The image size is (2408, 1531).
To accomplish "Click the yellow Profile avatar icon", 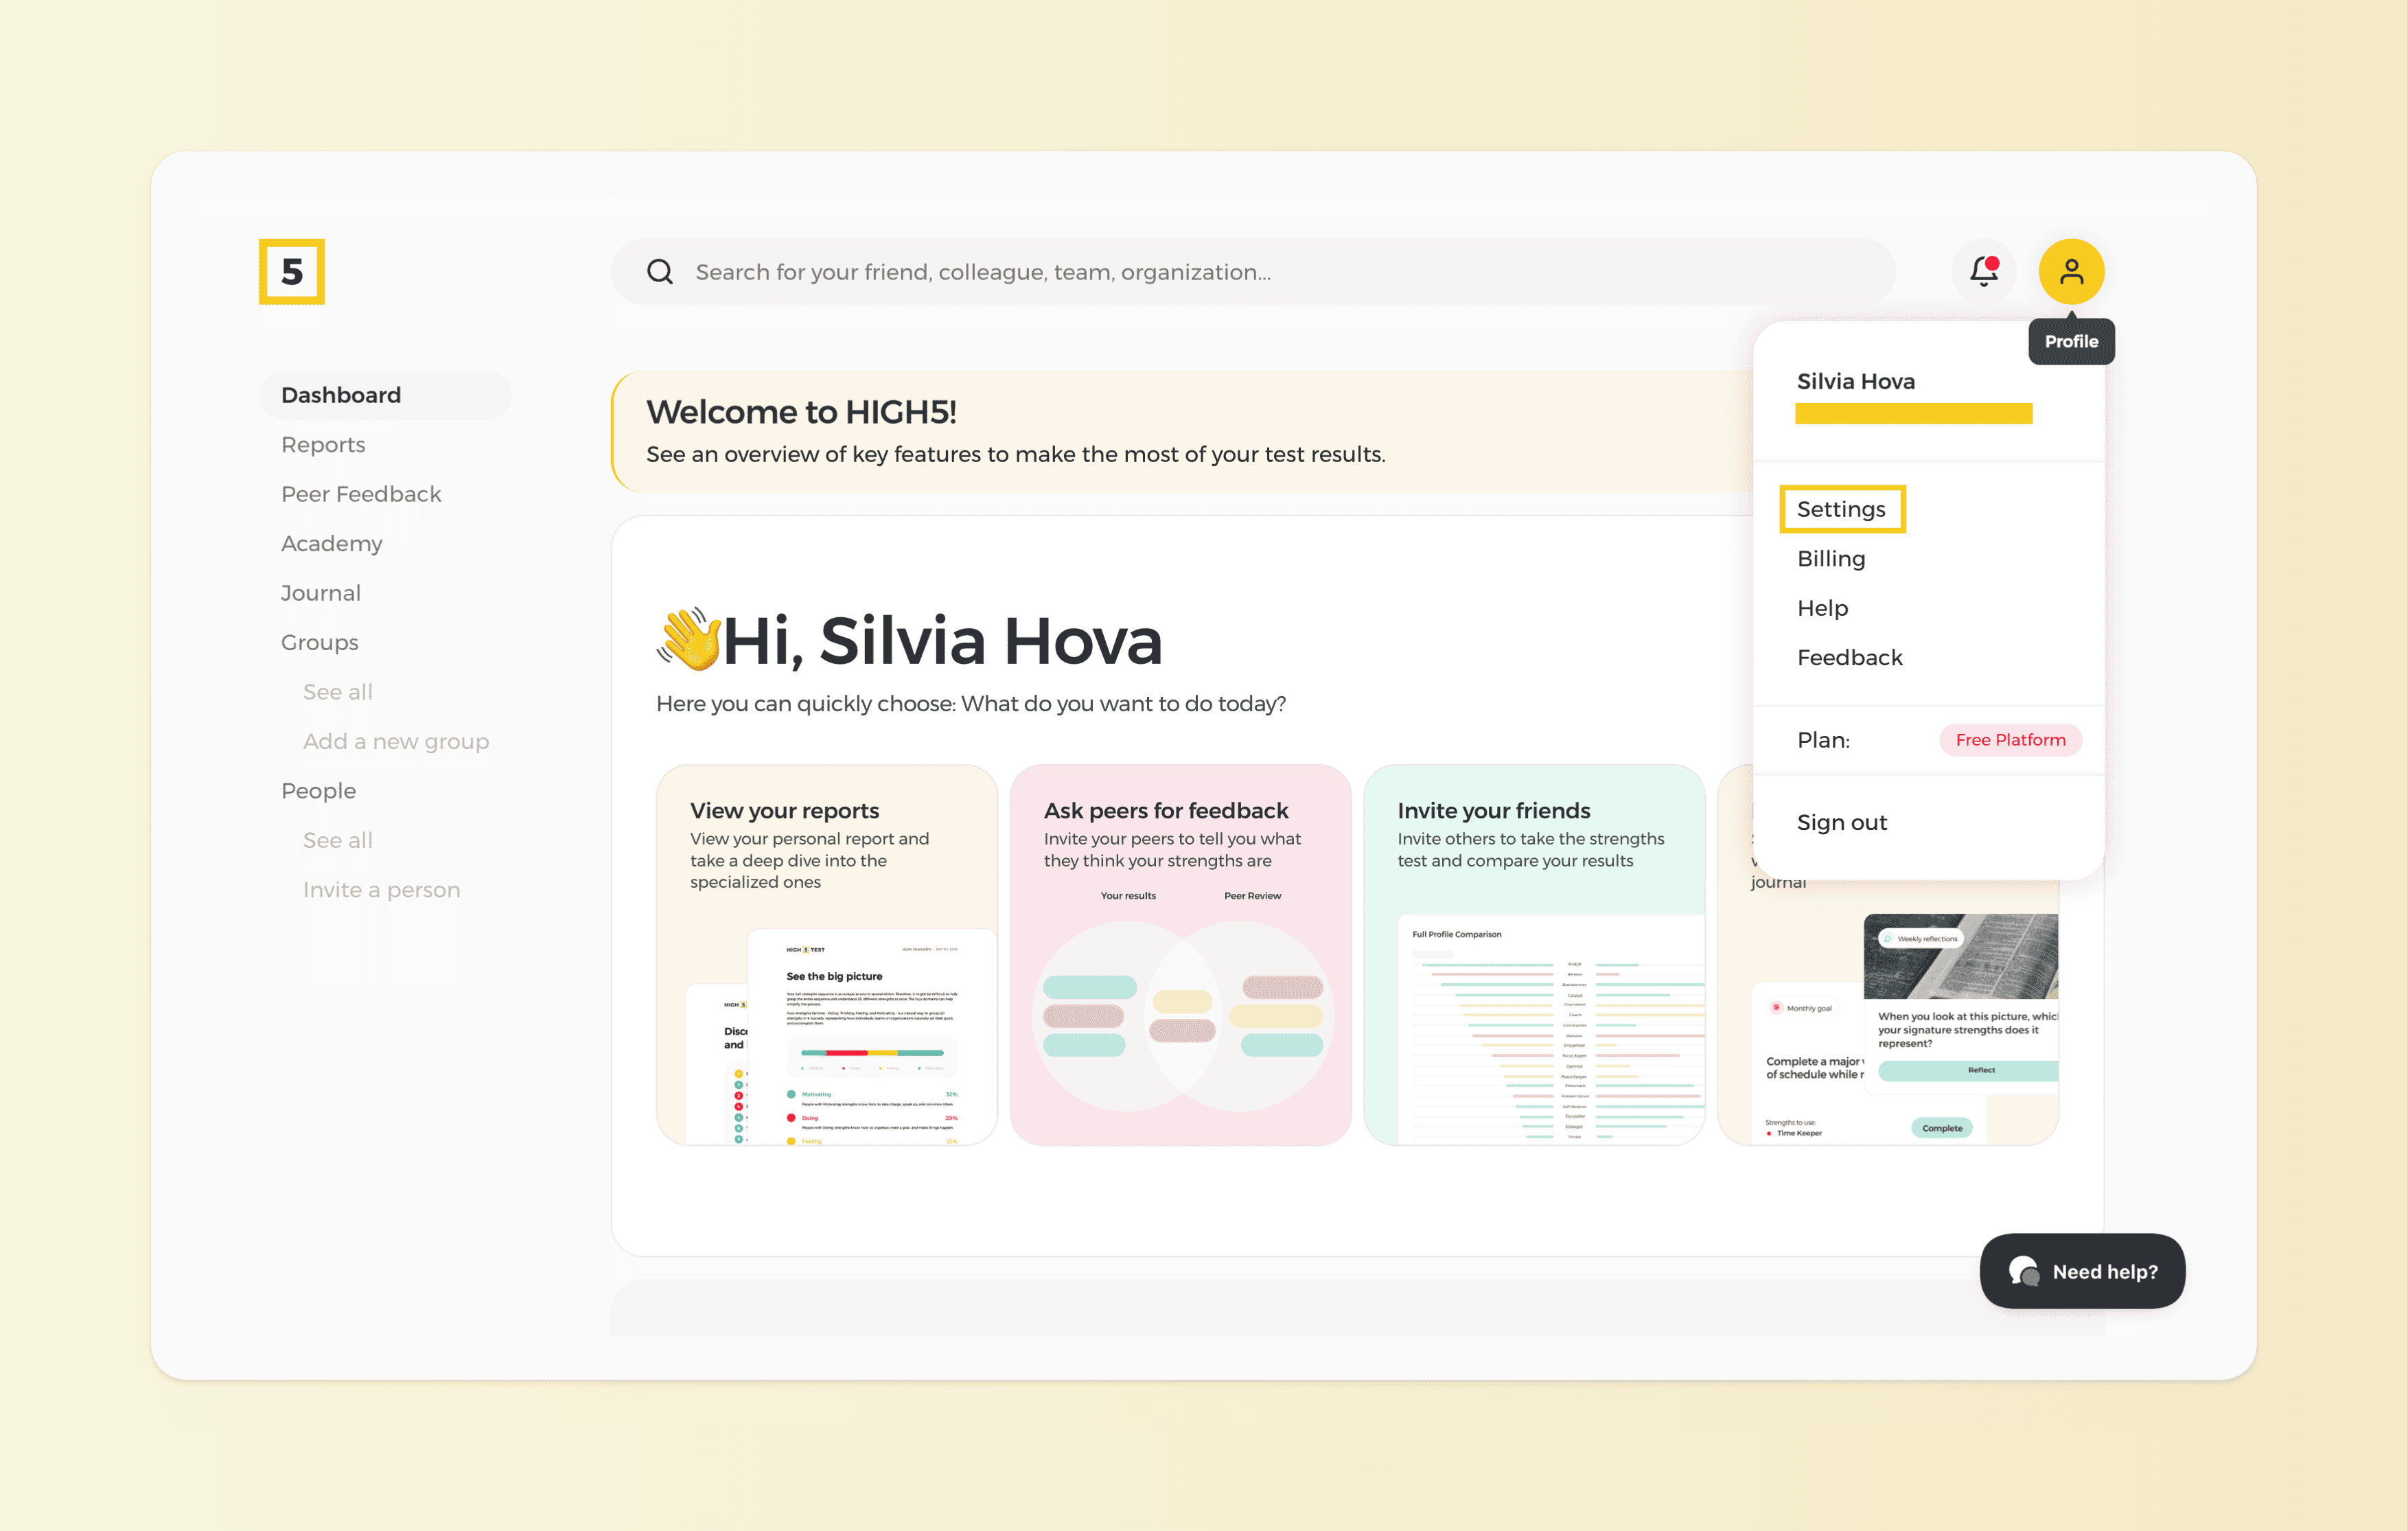I will click(2072, 271).
